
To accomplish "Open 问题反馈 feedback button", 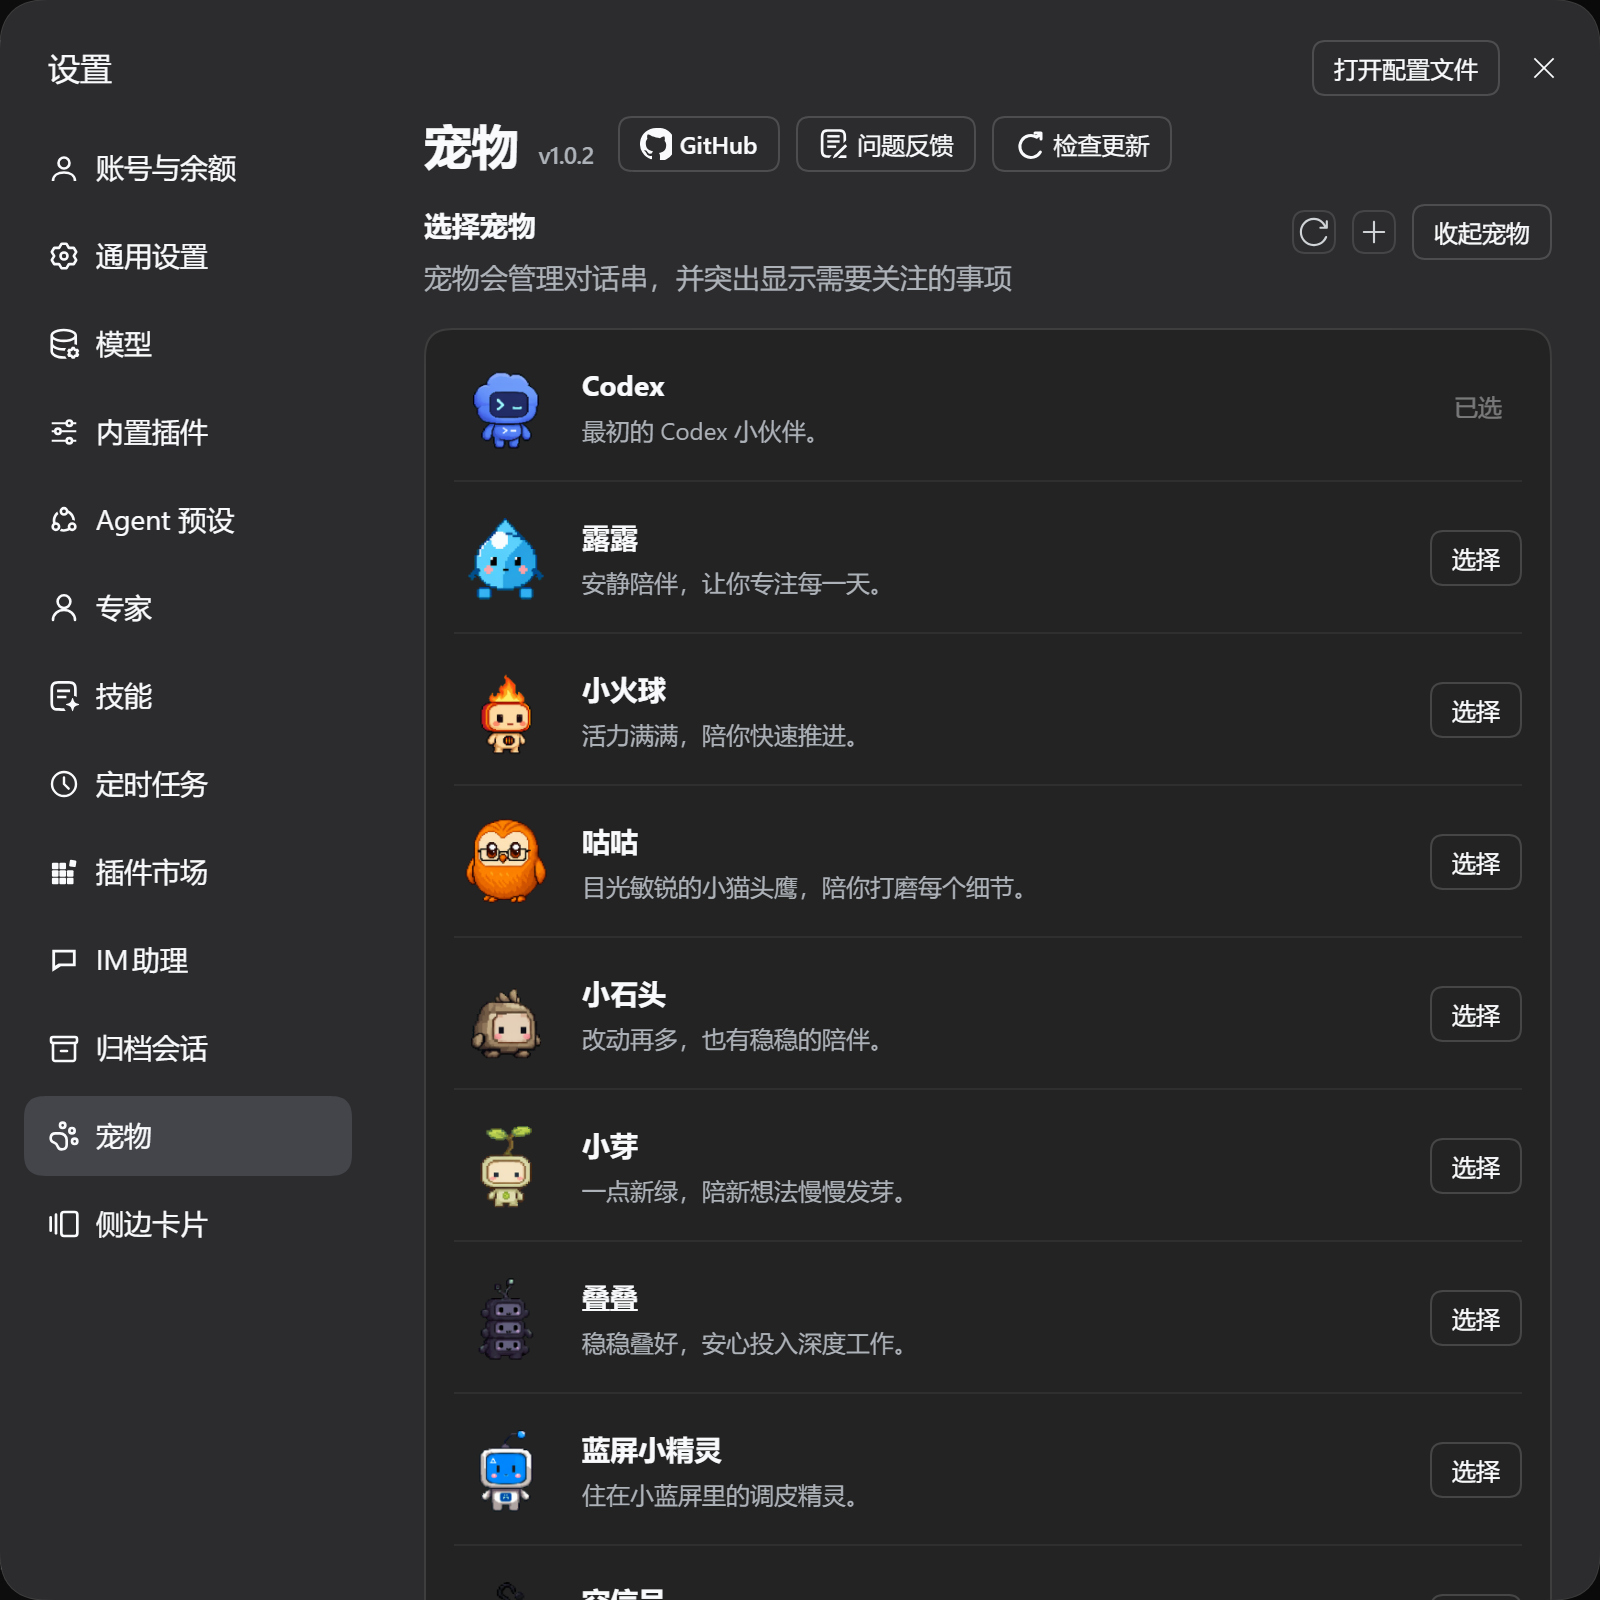I will tap(885, 144).
